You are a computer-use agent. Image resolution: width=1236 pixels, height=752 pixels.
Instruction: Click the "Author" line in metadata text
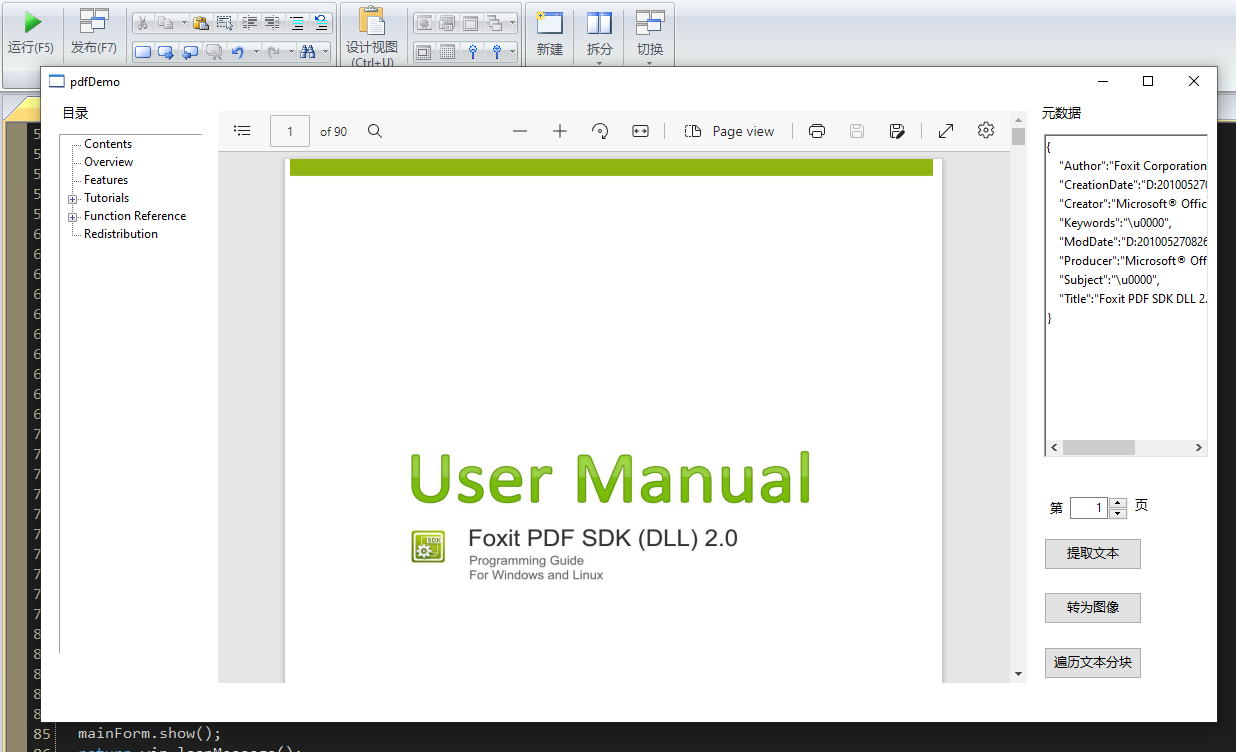pos(1133,166)
